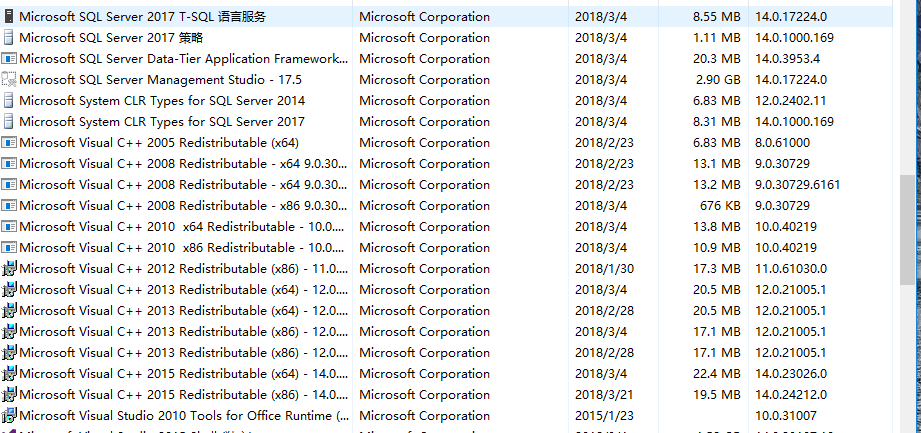921x433 pixels.
Task: Click the Visual C++ 2012 Redistributable (x86) installer icon
Action: (9, 269)
